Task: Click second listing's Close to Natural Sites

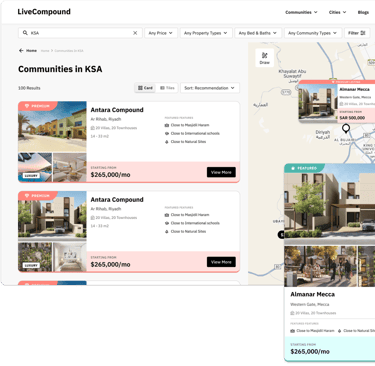Action: tap(188, 231)
